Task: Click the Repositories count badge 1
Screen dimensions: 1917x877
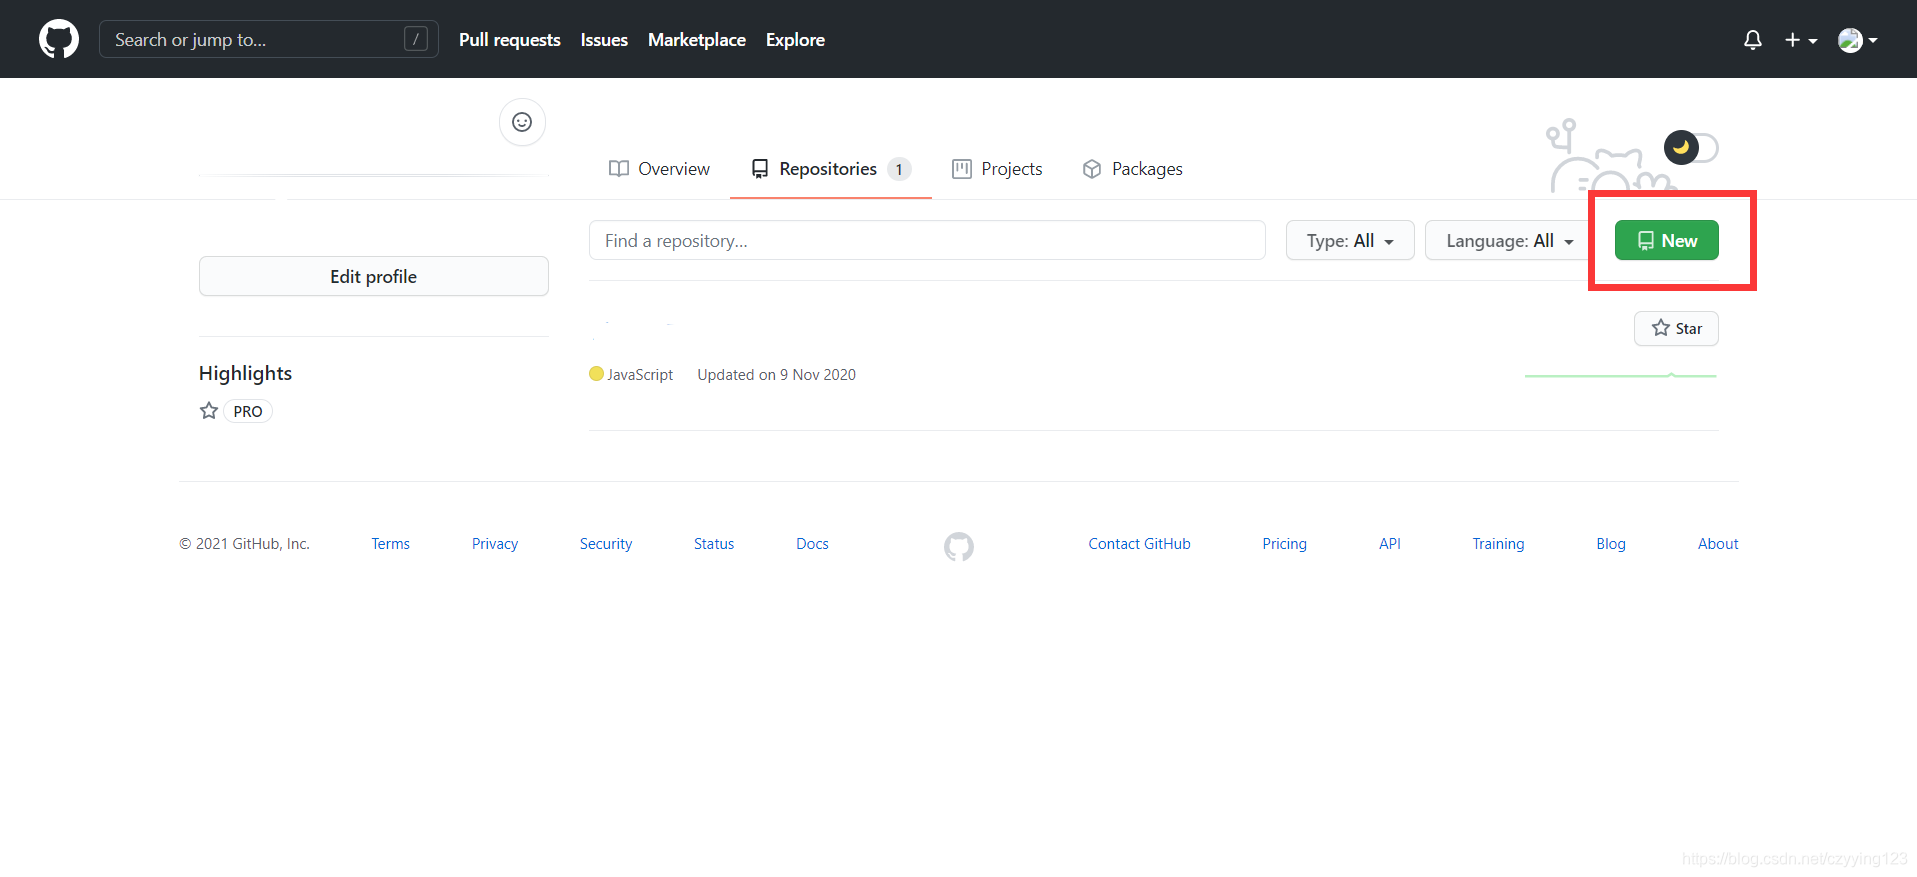Action: 899,169
